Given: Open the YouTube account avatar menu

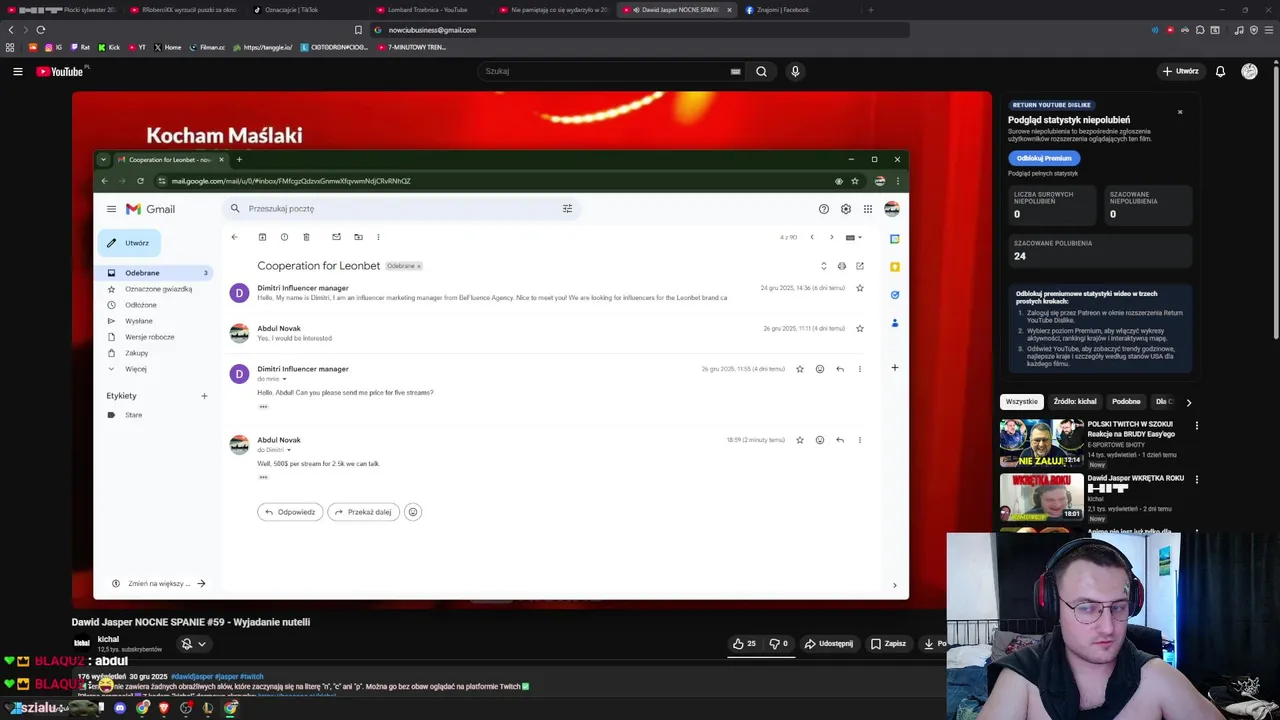Looking at the screenshot, I should click(1249, 71).
